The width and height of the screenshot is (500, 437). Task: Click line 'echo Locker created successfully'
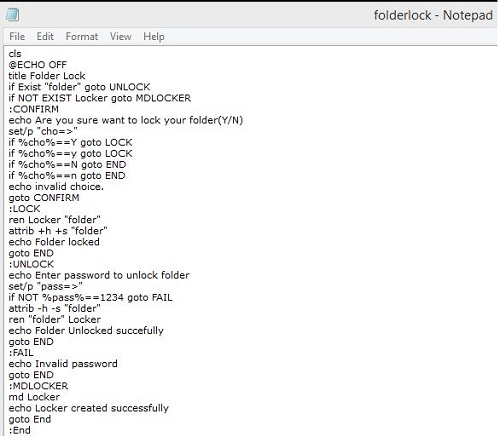pyautogui.click(x=89, y=408)
